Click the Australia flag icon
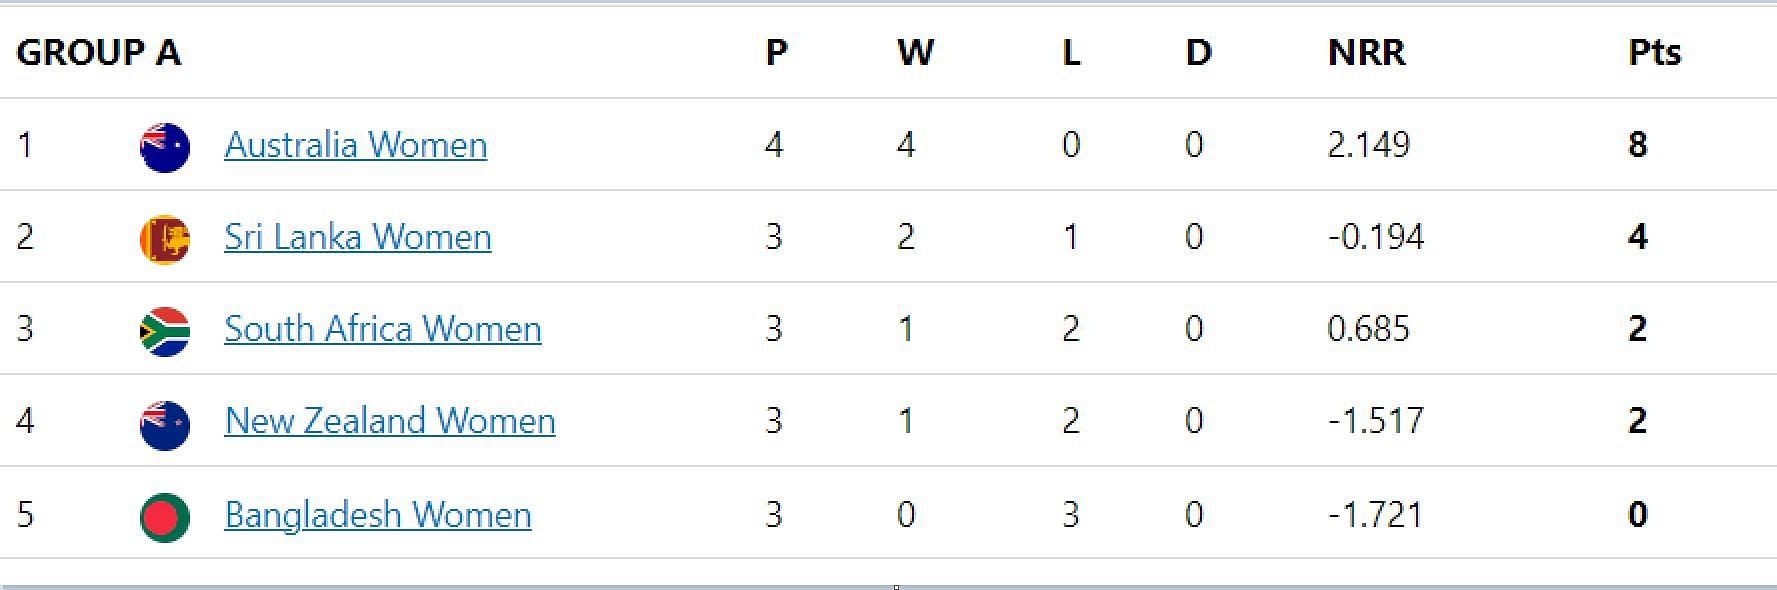 point(165,148)
